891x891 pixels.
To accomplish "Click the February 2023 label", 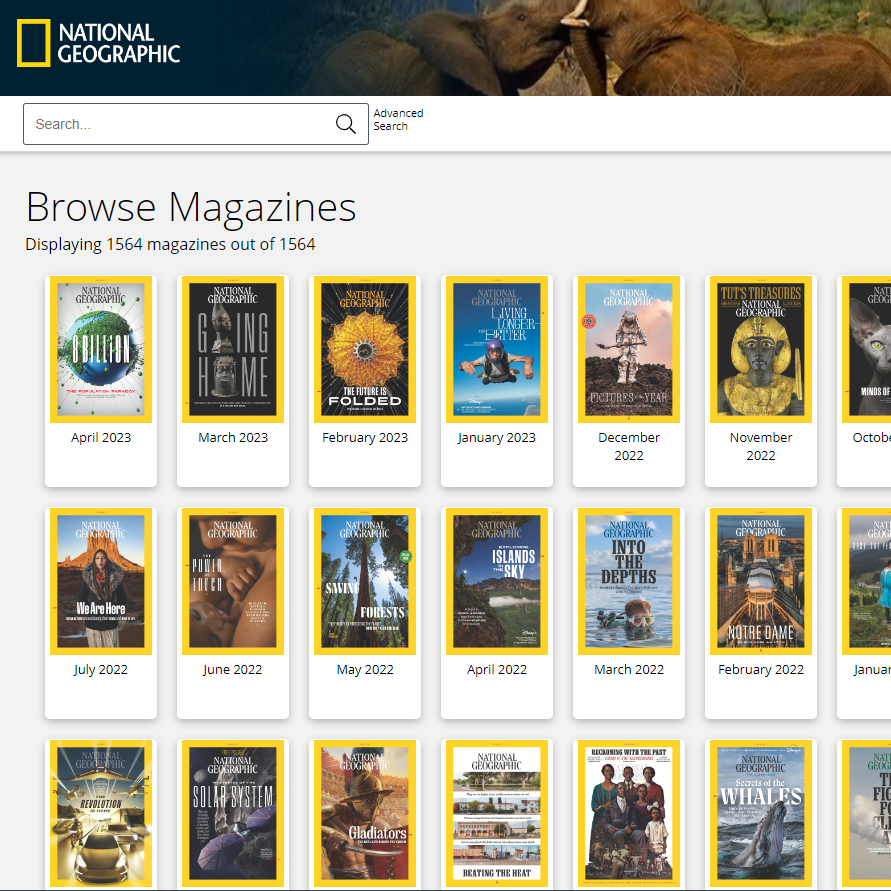I will tap(365, 438).
